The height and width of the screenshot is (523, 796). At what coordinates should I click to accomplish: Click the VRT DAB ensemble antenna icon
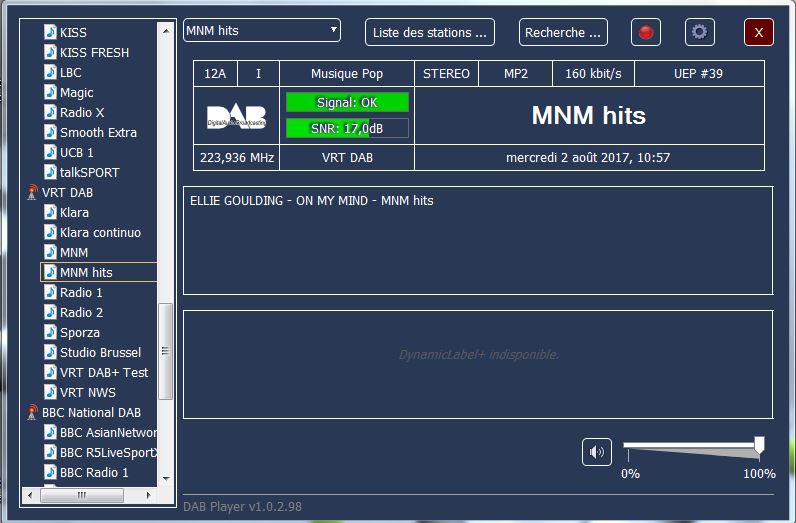point(32,192)
